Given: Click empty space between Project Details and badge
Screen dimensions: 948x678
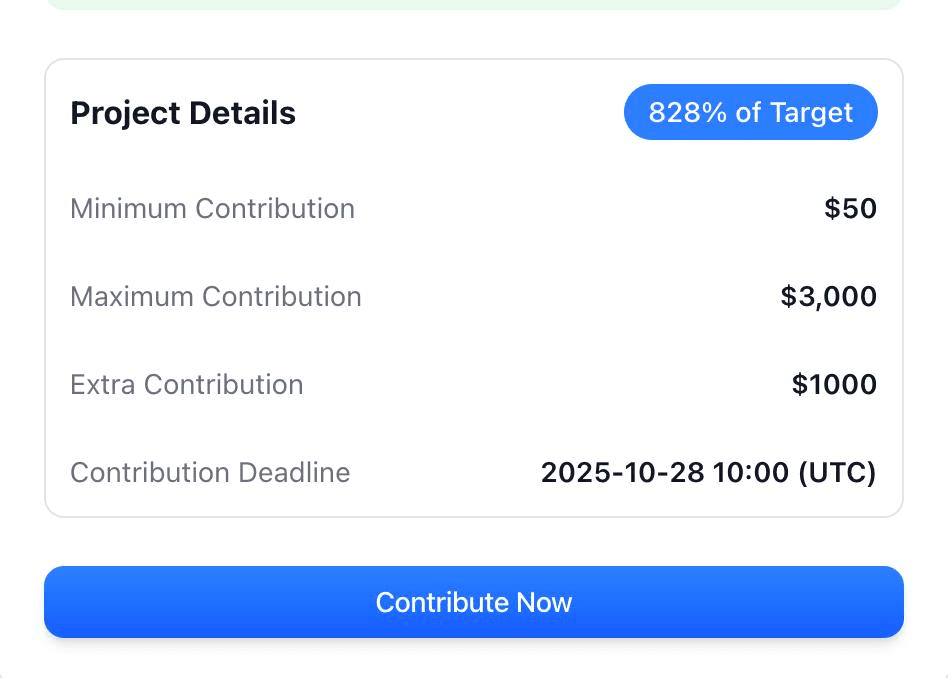Looking at the screenshot, I should tap(460, 113).
